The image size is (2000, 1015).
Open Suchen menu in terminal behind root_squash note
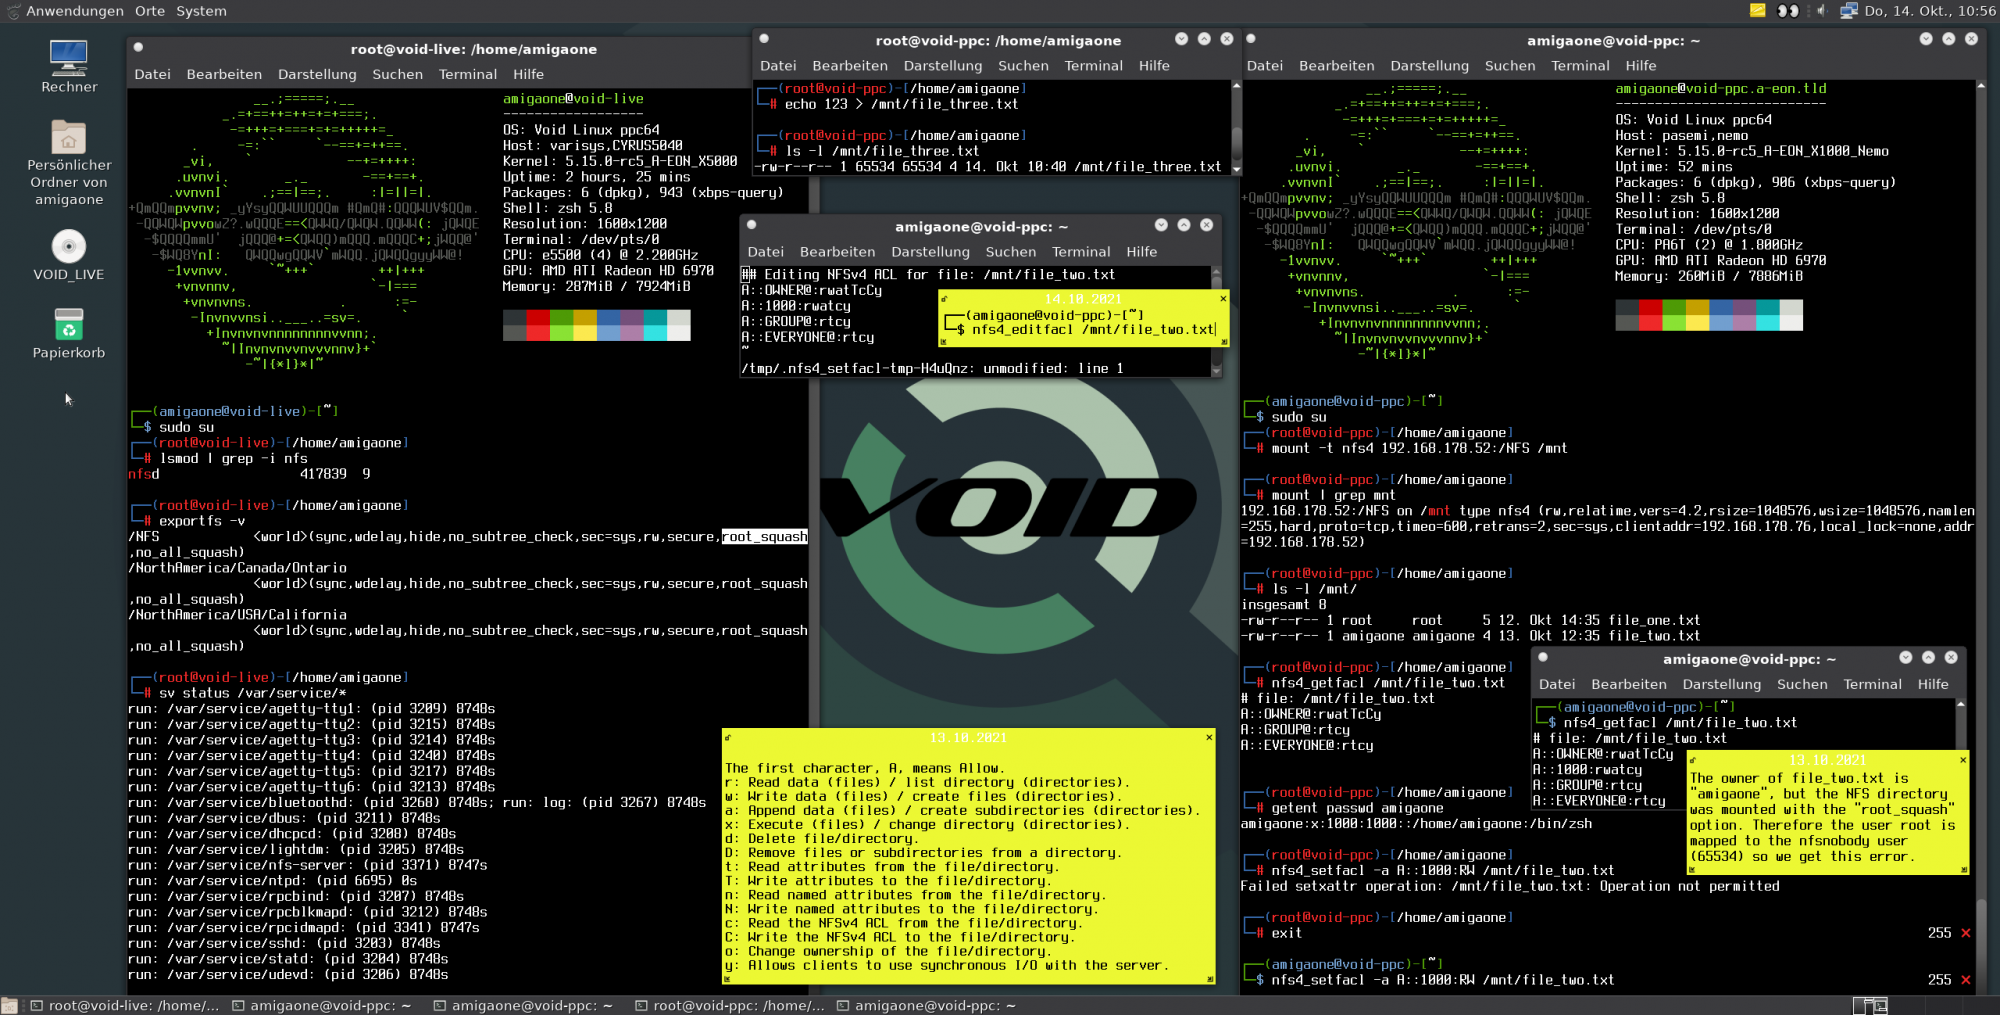tap(1802, 684)
